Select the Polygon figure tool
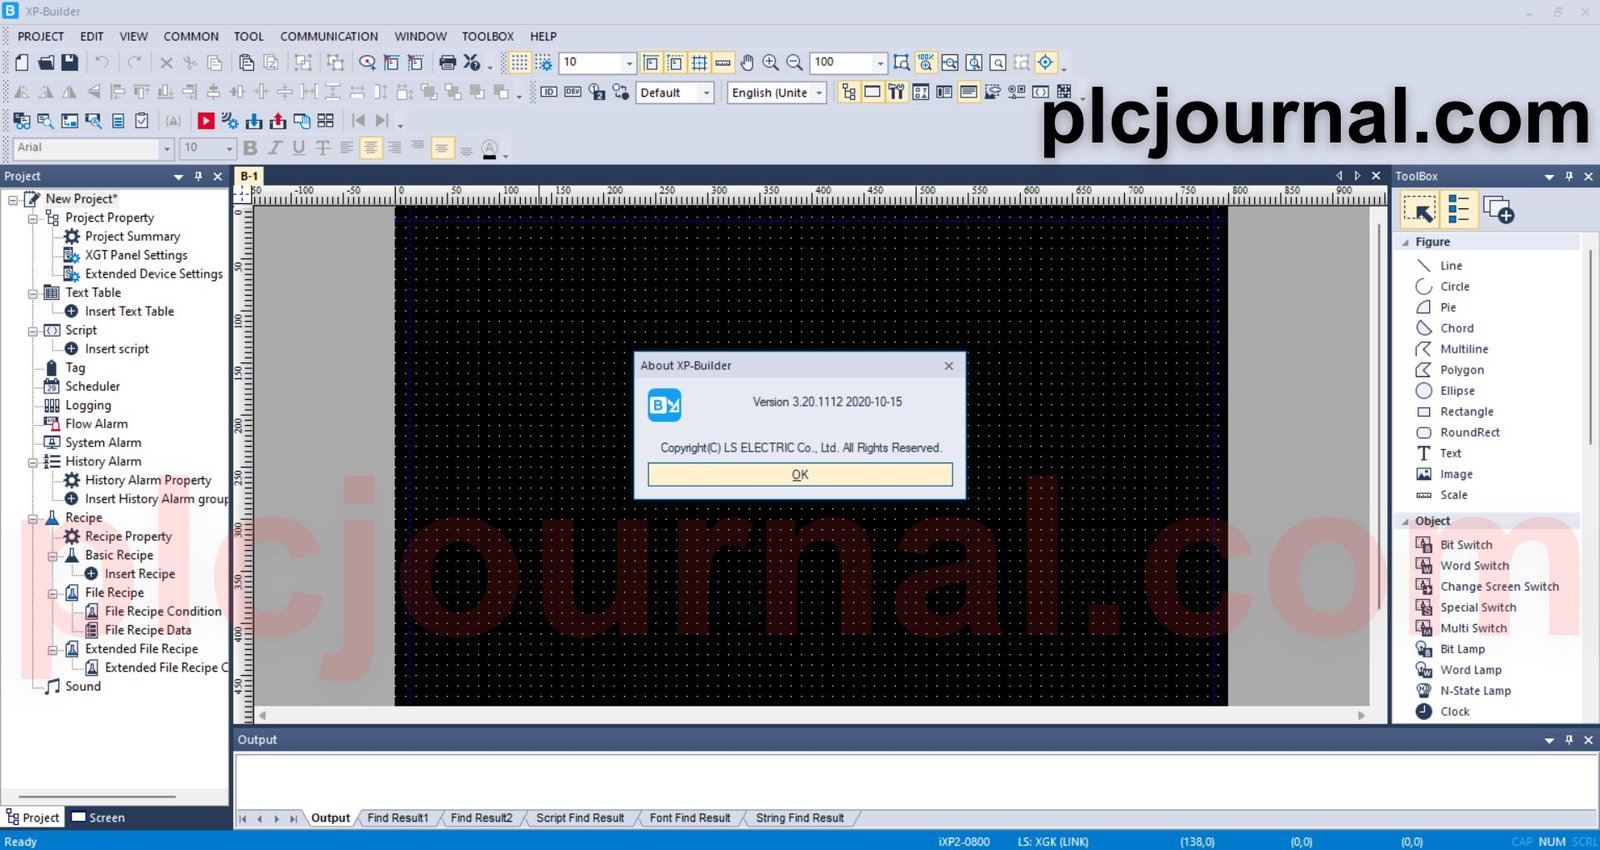The image size is (1600, 850). 1449,370
